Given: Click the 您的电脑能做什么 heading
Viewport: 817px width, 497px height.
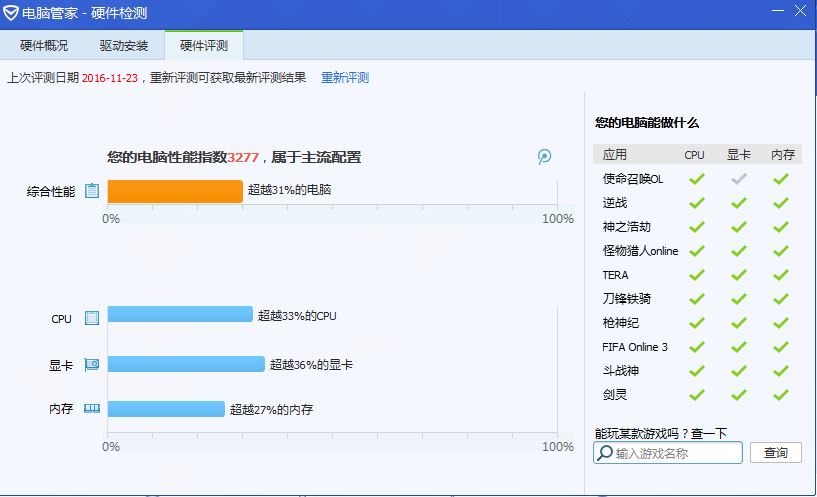Looking at the screenshot, I should [647, 123].
